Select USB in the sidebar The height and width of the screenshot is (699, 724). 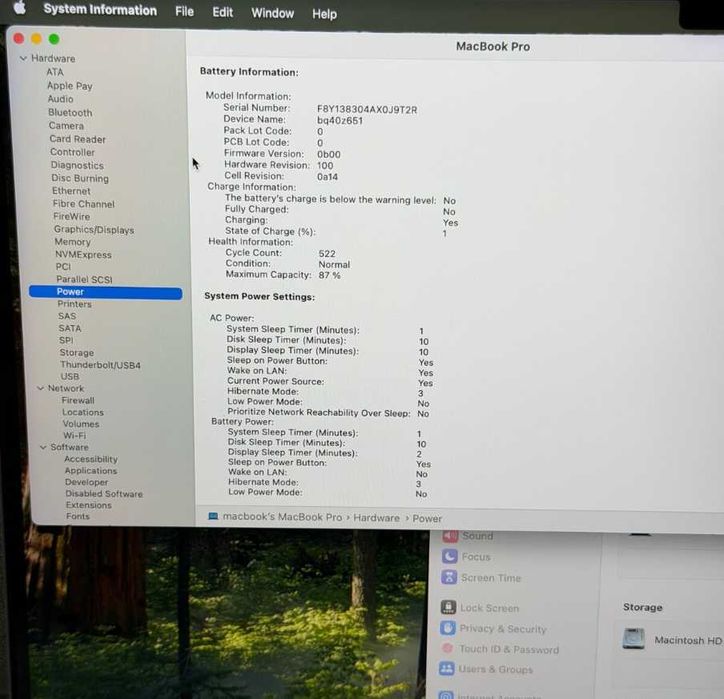70,376
